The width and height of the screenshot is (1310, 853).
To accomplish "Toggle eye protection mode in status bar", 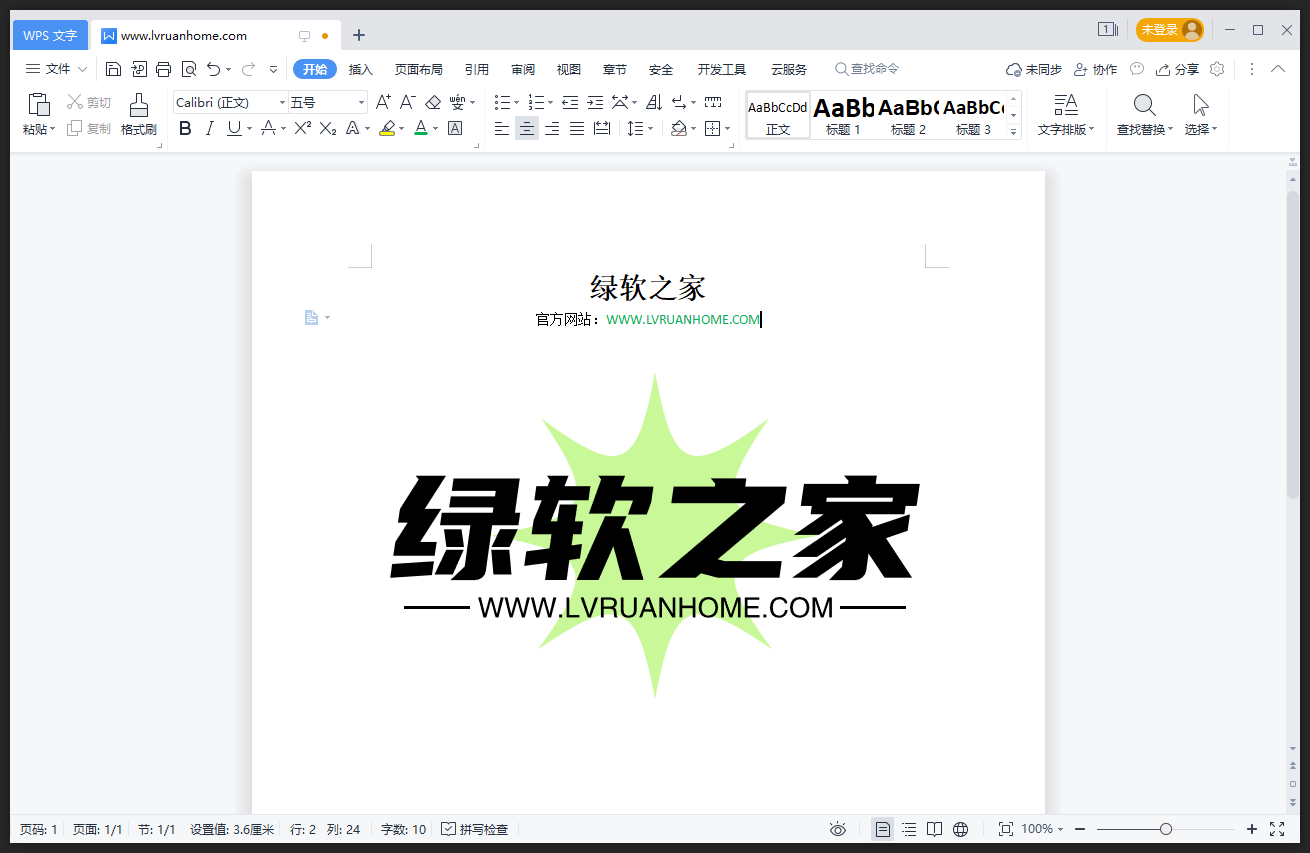I will tap(838, 829).
